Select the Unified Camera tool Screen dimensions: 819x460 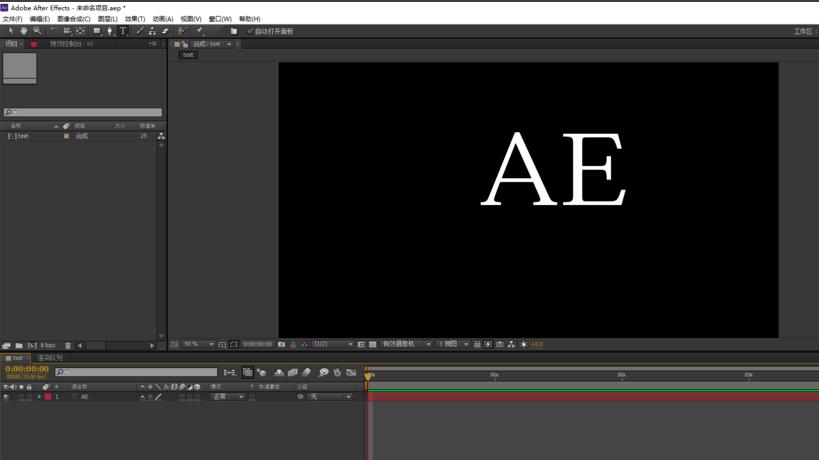pyautogui.click(x=67, y=31)
